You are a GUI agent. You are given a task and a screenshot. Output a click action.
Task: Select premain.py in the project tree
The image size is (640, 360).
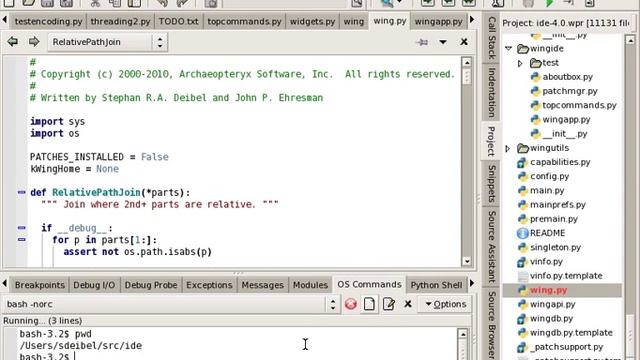[553, 219]
